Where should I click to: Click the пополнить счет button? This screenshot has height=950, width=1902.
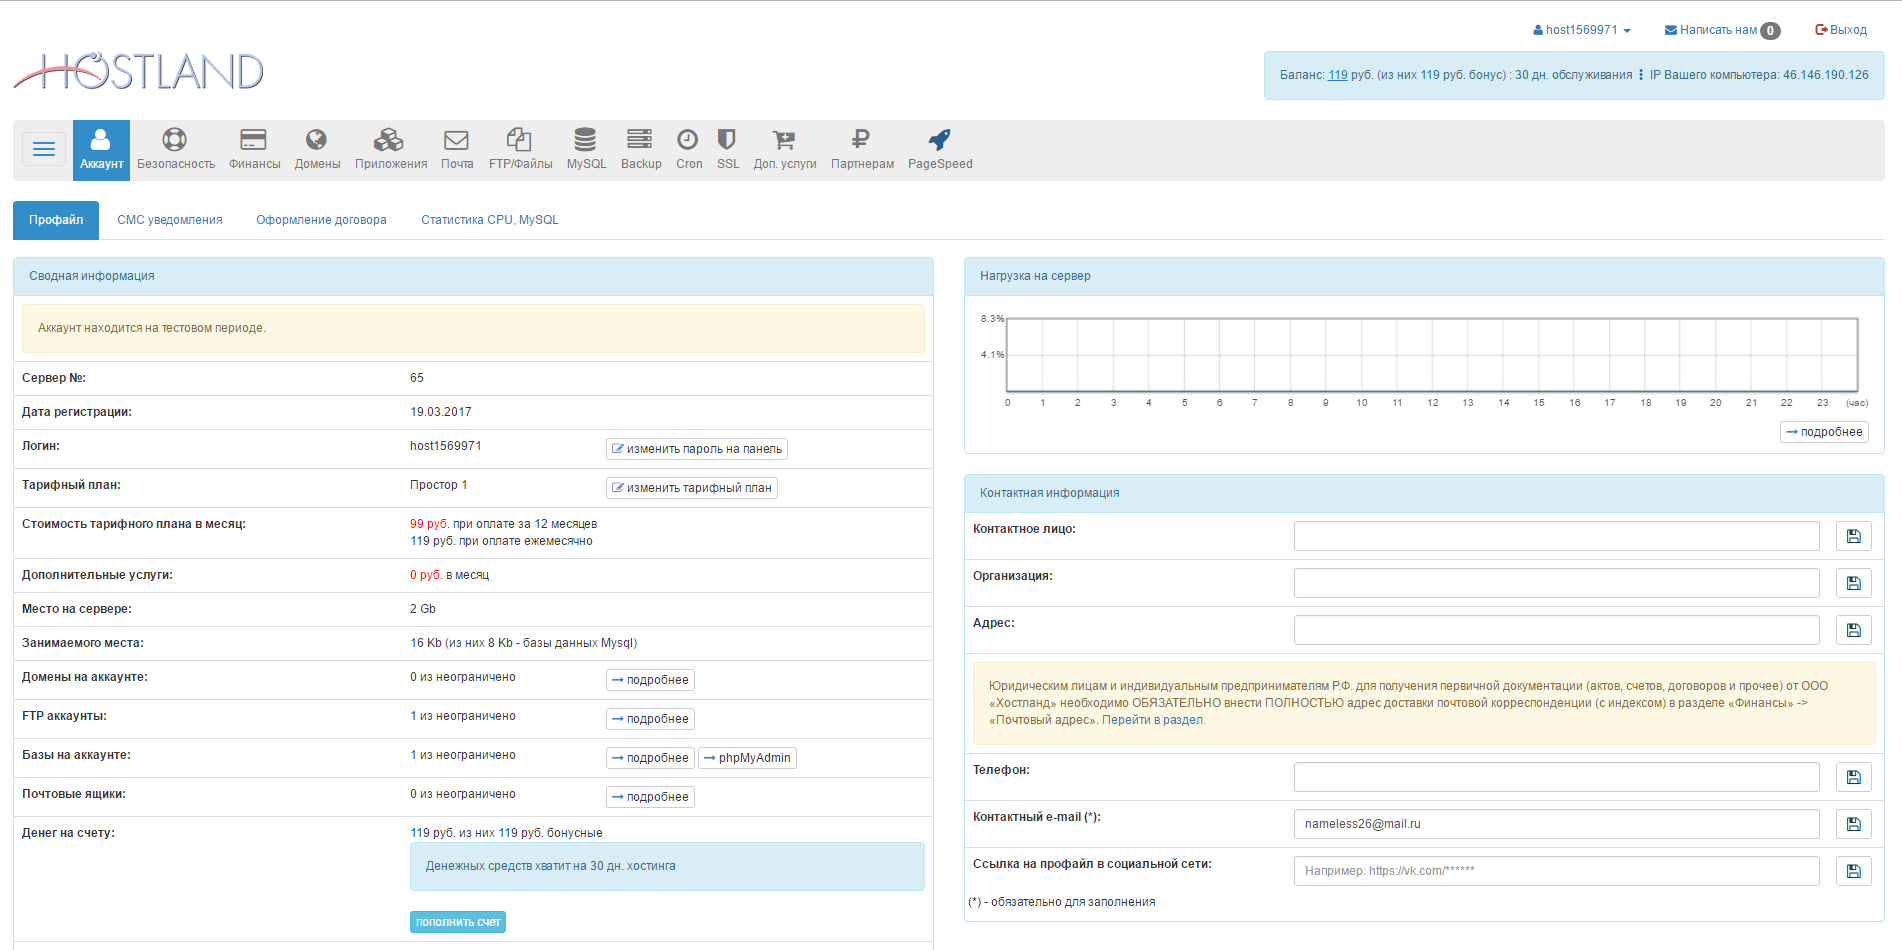[458, 922]
